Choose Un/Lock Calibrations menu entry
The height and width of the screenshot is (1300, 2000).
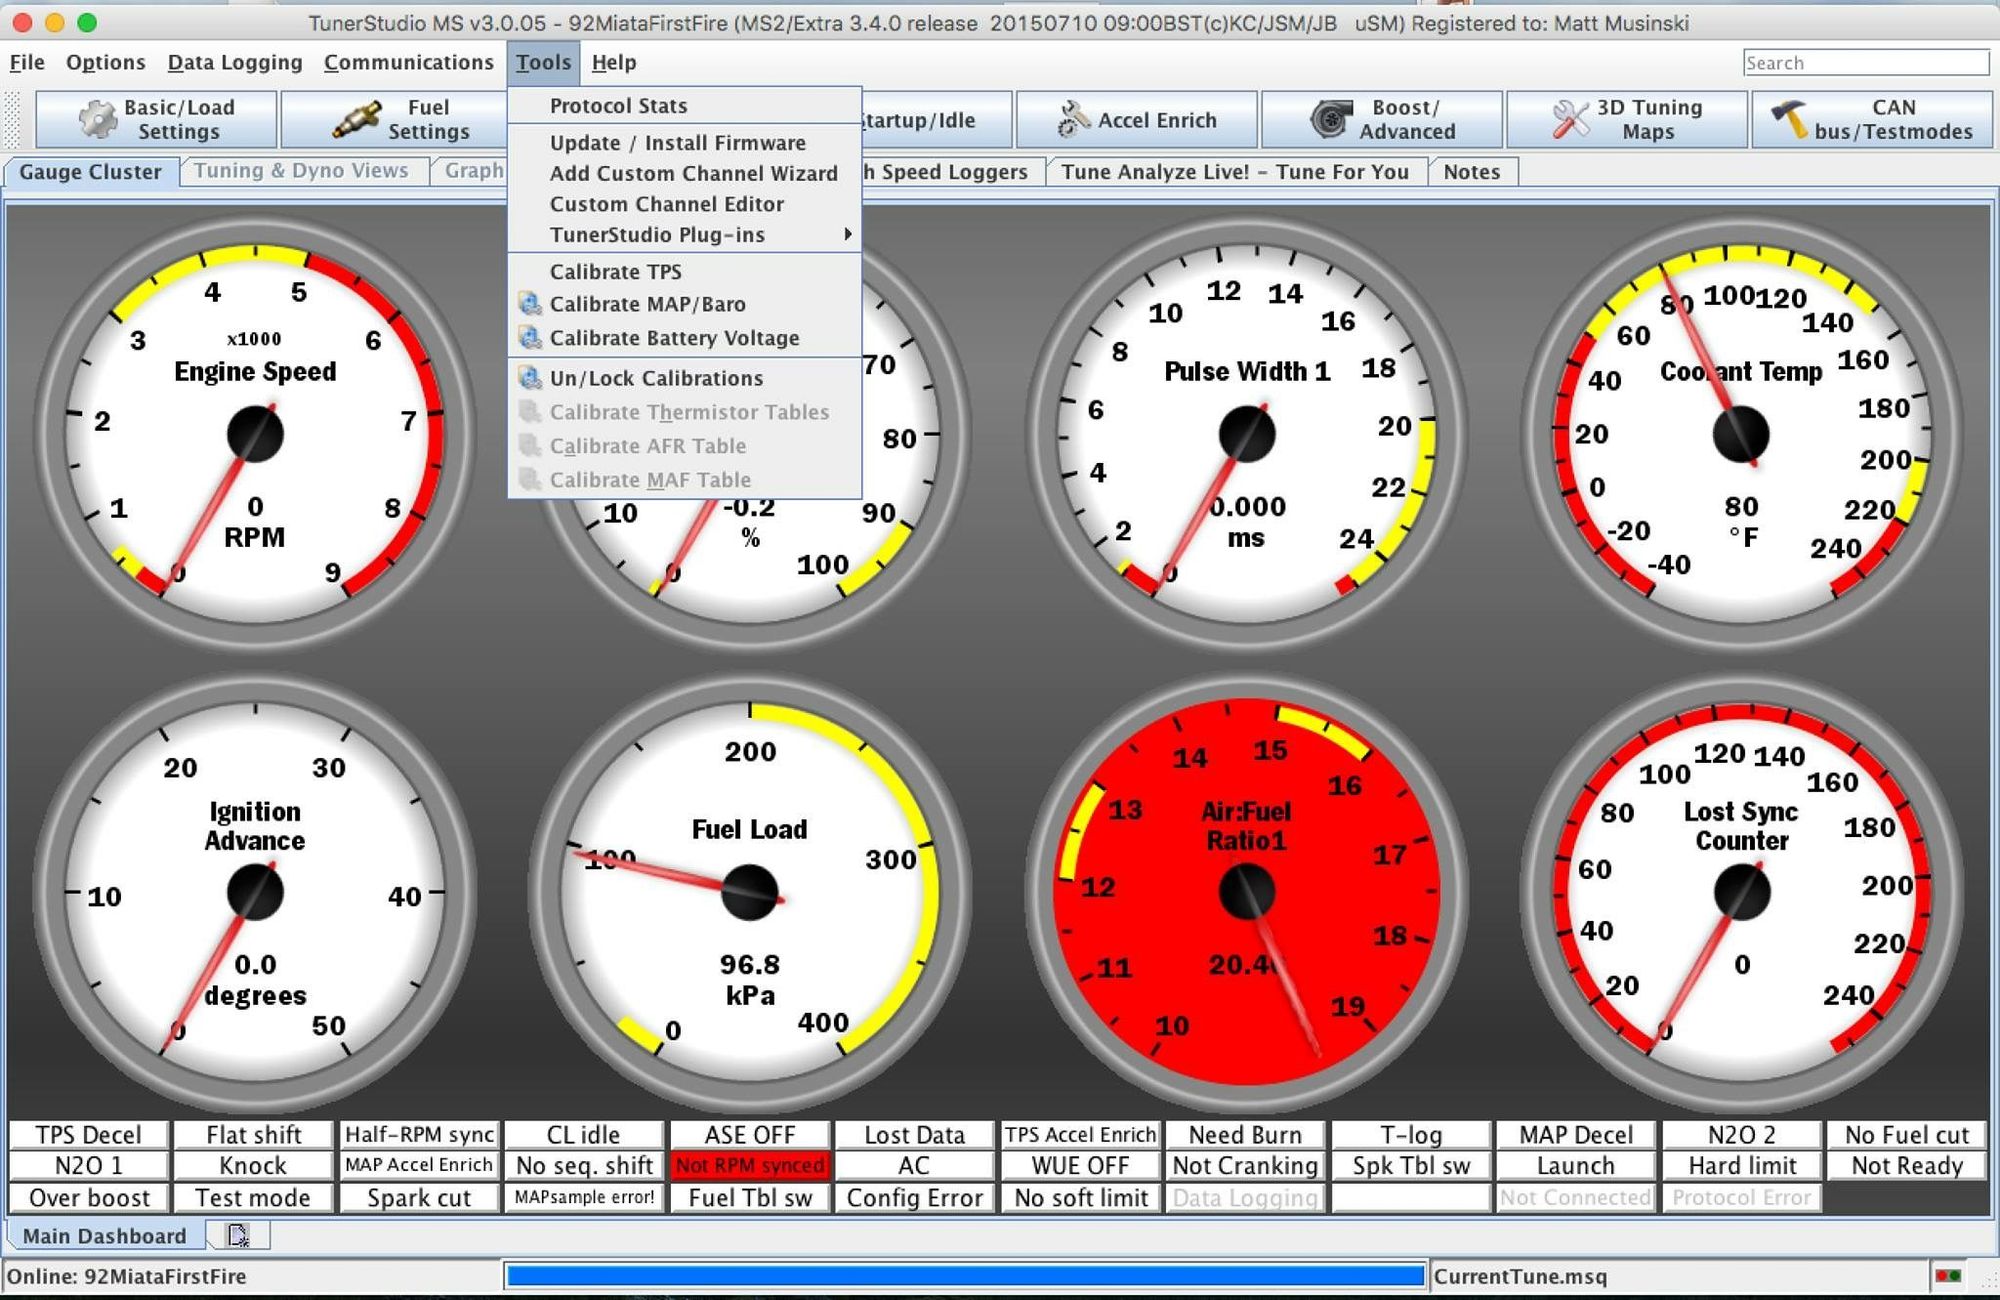[x=656, y=378]
